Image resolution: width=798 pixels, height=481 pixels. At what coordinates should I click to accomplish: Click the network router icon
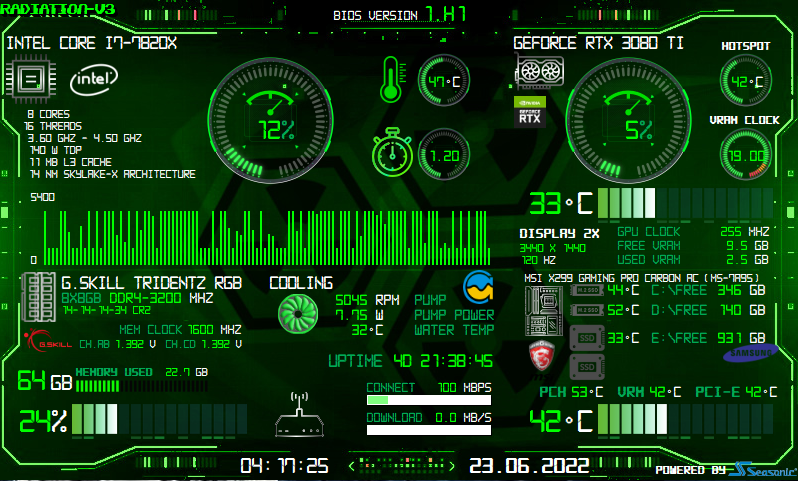point(300,416)
